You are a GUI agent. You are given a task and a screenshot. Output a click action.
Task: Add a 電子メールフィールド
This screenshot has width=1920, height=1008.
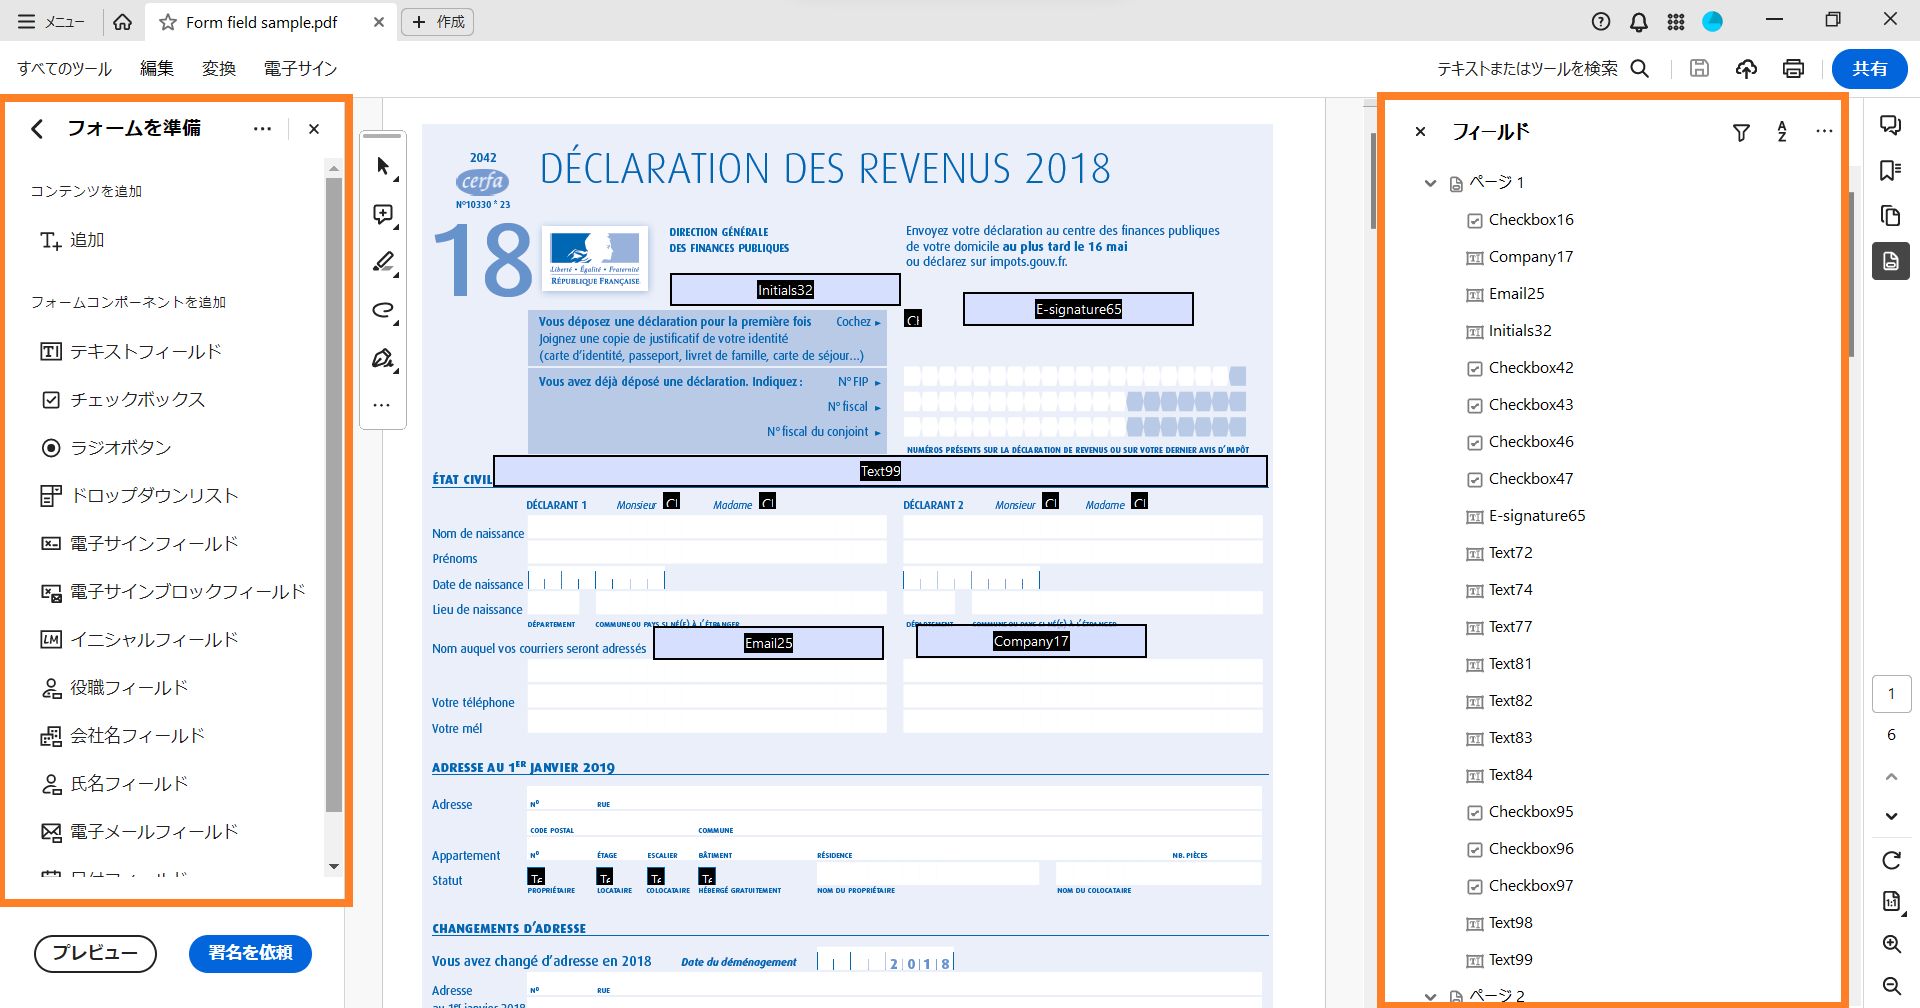click(x=139, y=832)
